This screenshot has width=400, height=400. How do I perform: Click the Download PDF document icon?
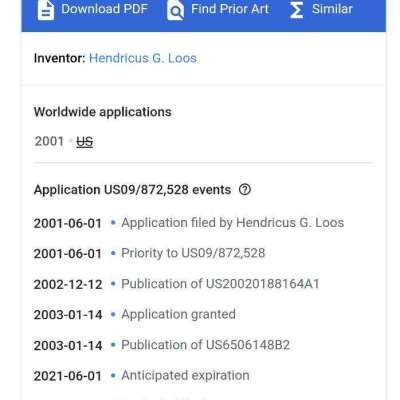click(46, 10)
